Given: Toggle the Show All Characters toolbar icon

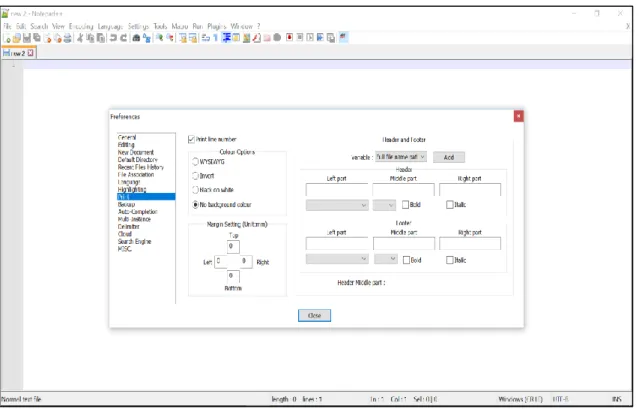Looking at the screenshot, I should pos(216,38).
